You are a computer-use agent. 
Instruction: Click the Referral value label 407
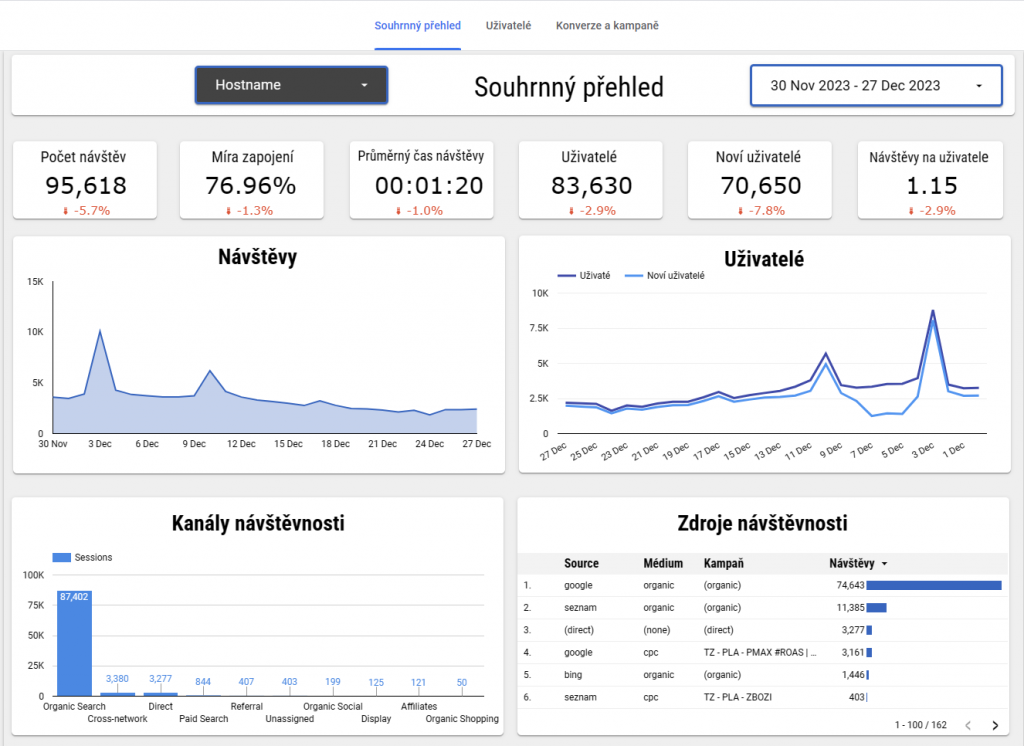coord(246,681)
